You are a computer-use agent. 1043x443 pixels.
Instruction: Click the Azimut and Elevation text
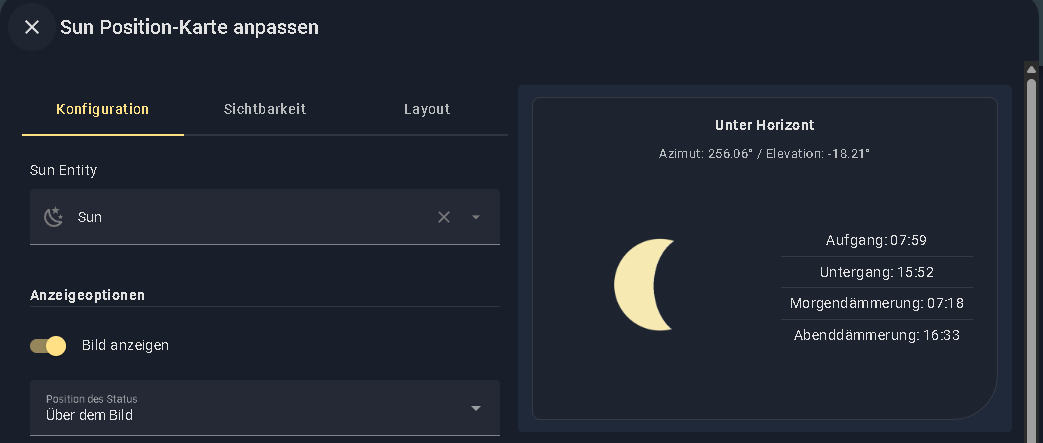click(764, 154)
